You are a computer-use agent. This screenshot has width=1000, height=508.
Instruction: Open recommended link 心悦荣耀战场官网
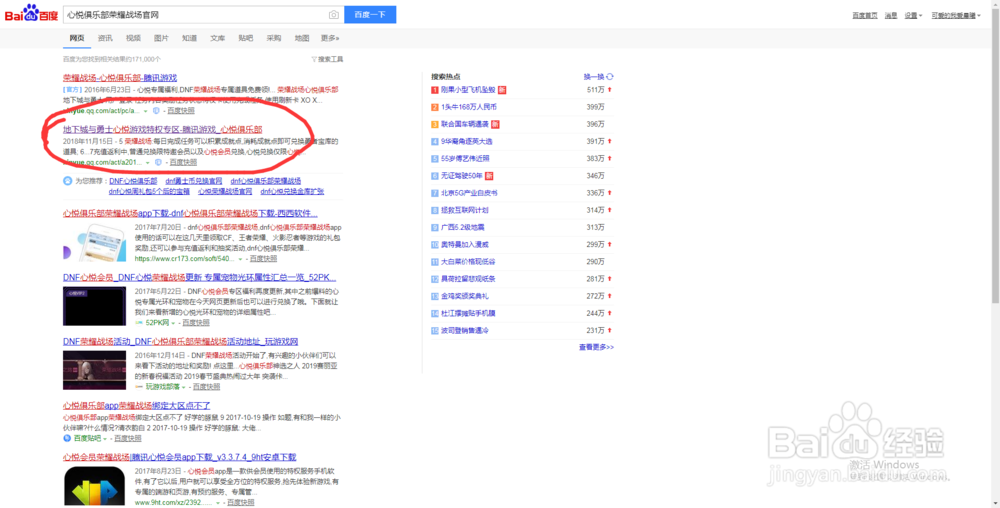point(224,191)
